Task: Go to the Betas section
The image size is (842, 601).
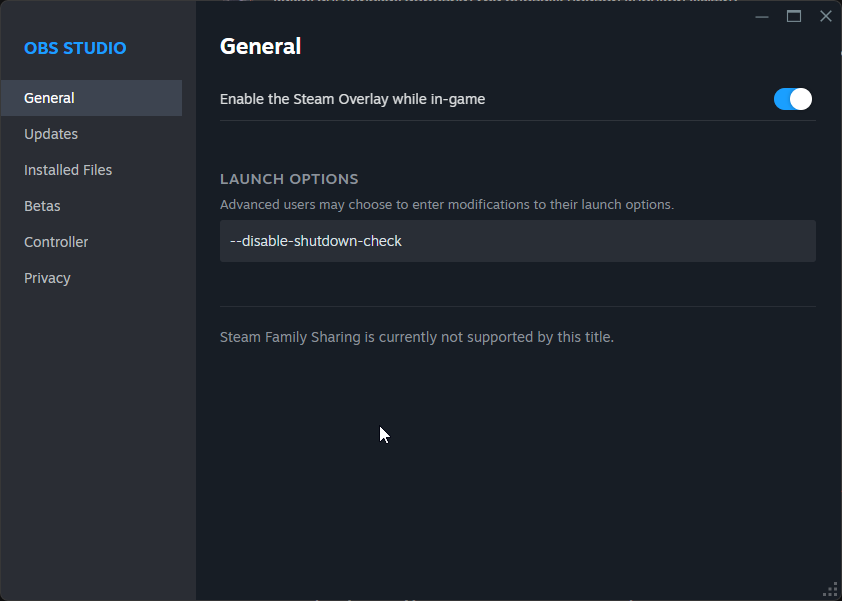Action: point(42,206)
